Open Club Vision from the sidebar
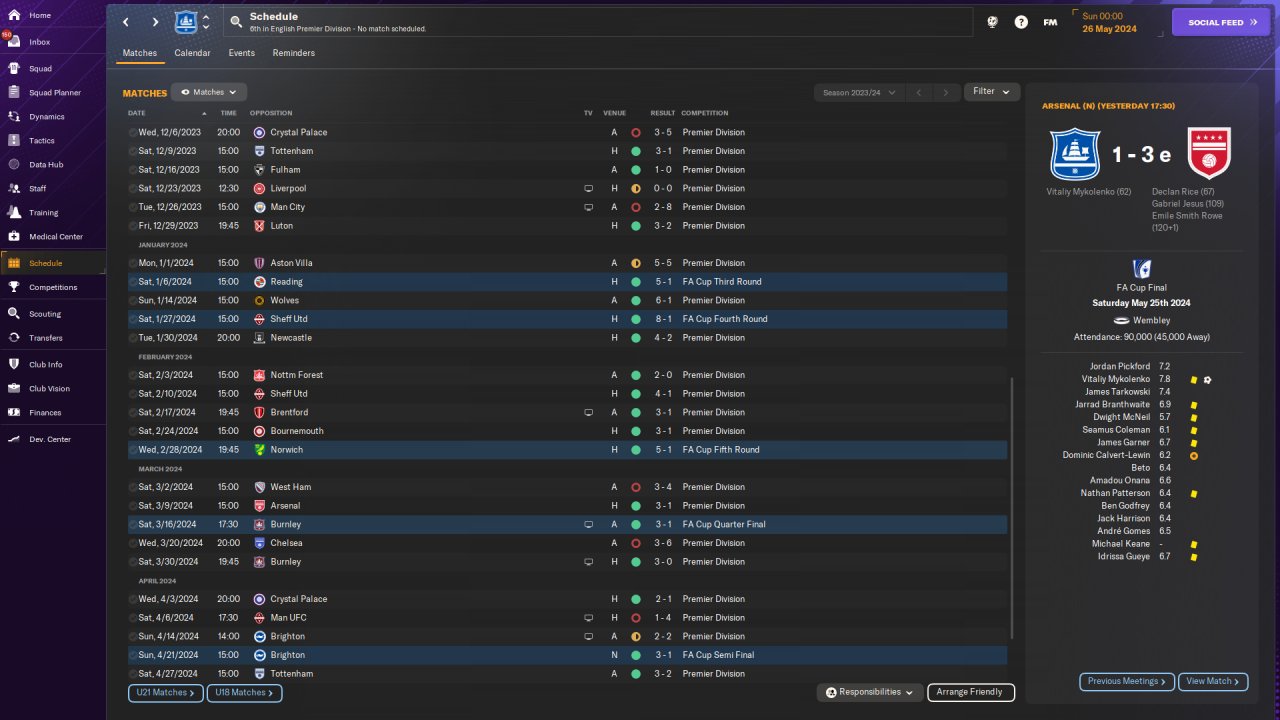 point(49,389)
